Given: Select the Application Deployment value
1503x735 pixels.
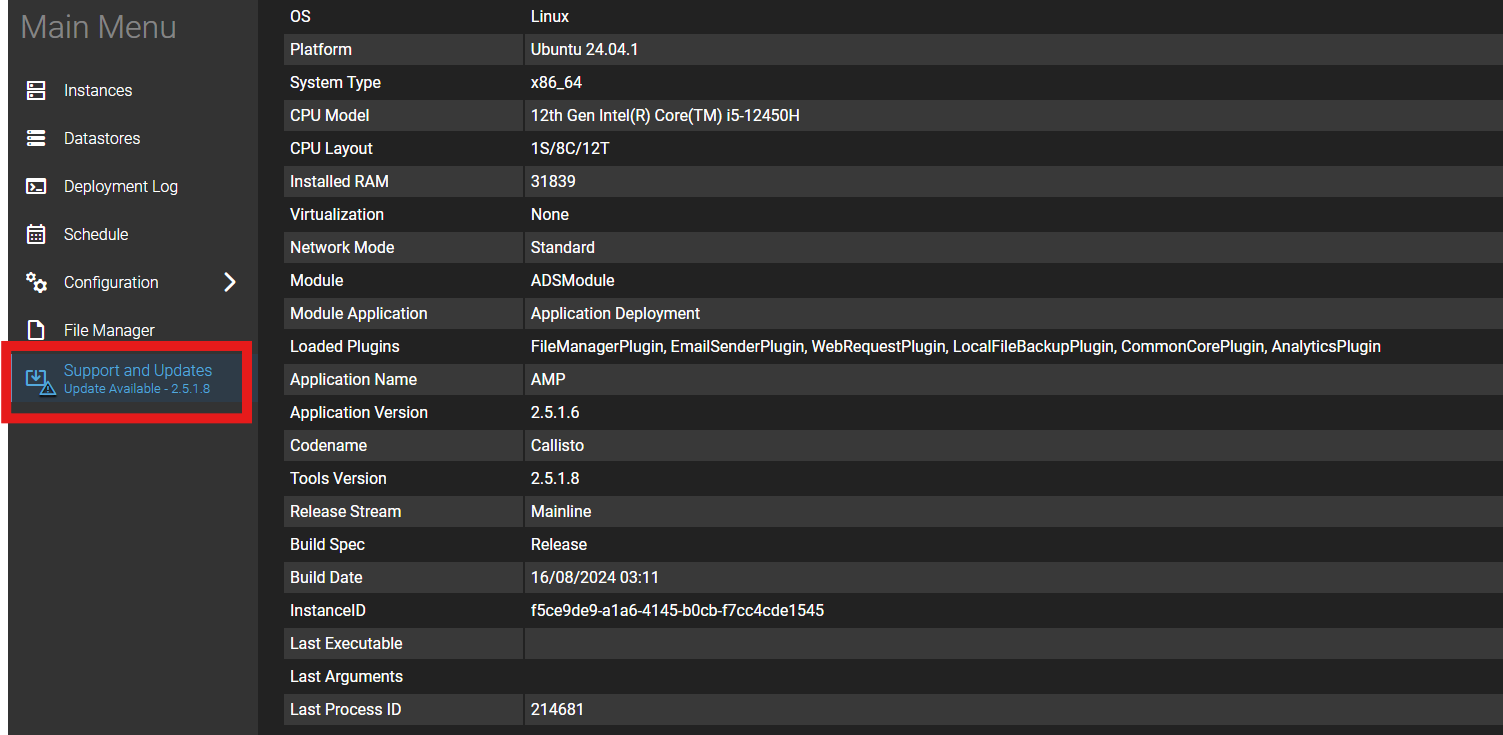Looking at the screenshot, I should coord(616,314).
